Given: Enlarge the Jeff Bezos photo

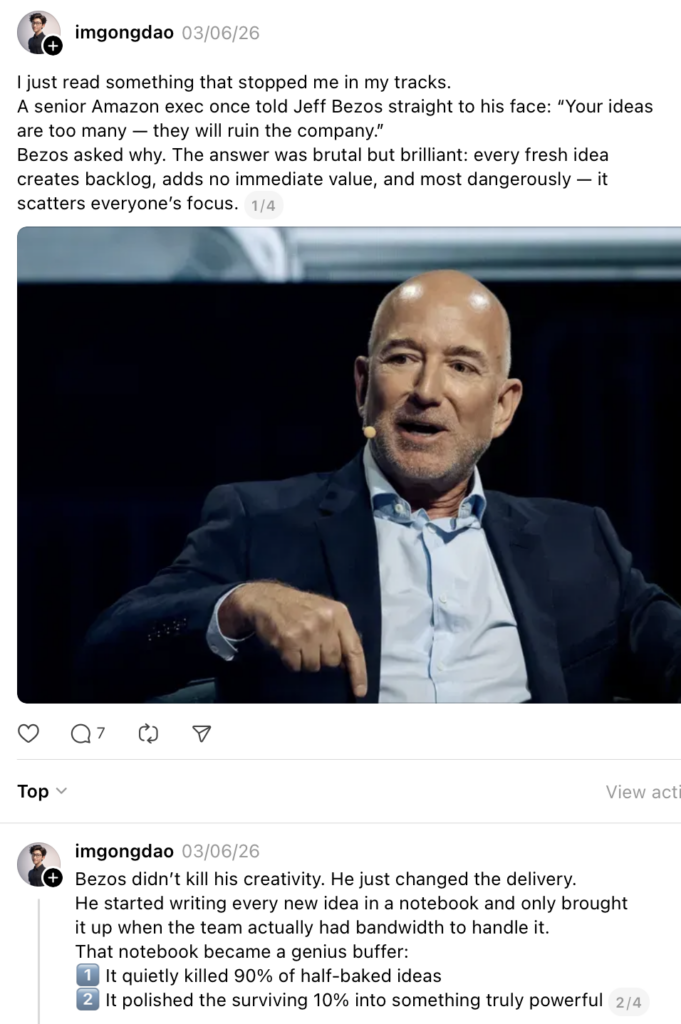Looking at the screenshot, I should click(349, 465).
